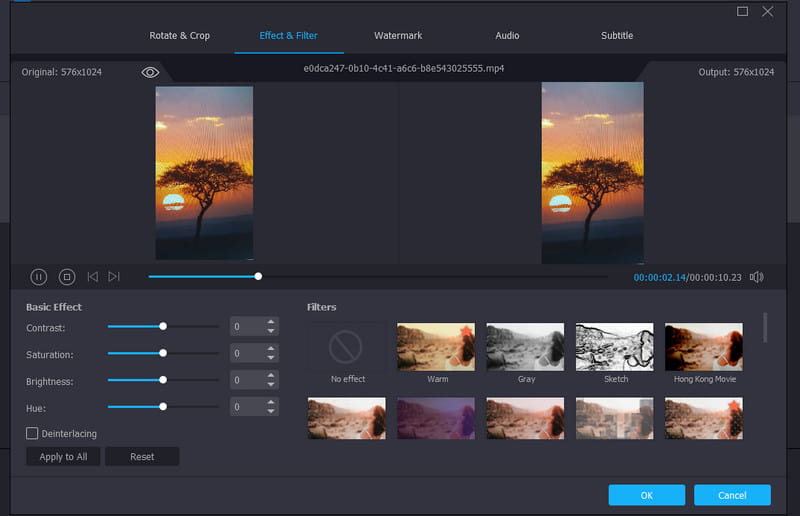Mute the preview volume
This screenshot has height=516, width=800.
pos(757,277)
